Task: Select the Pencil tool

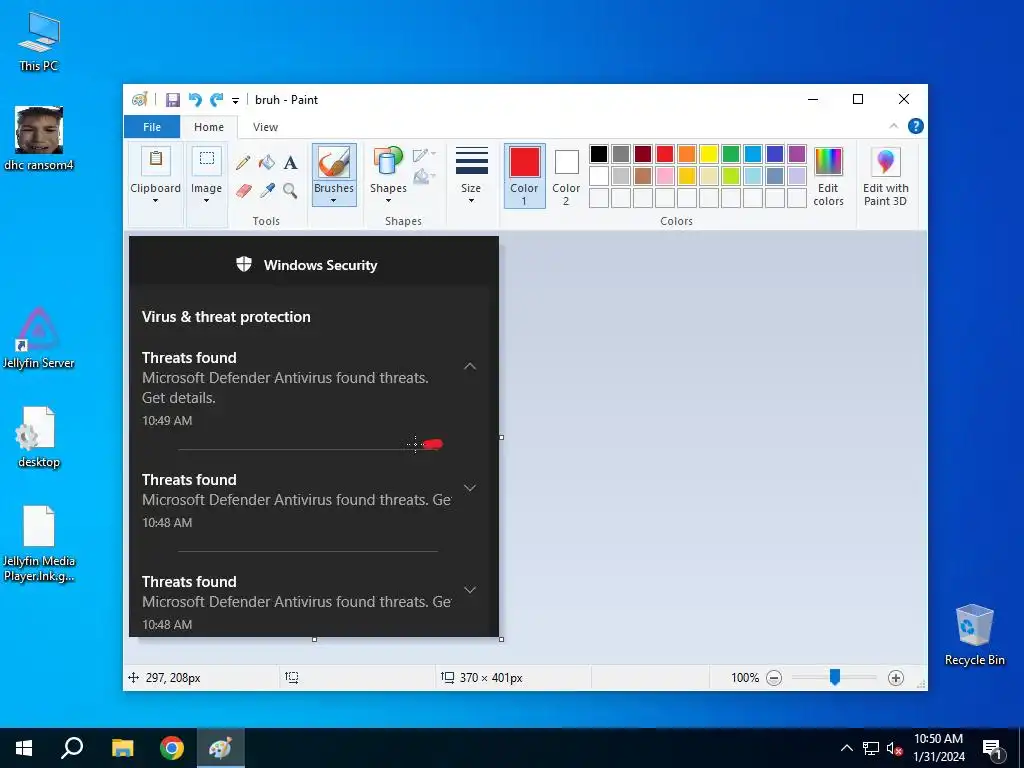Action: (243, 162)
